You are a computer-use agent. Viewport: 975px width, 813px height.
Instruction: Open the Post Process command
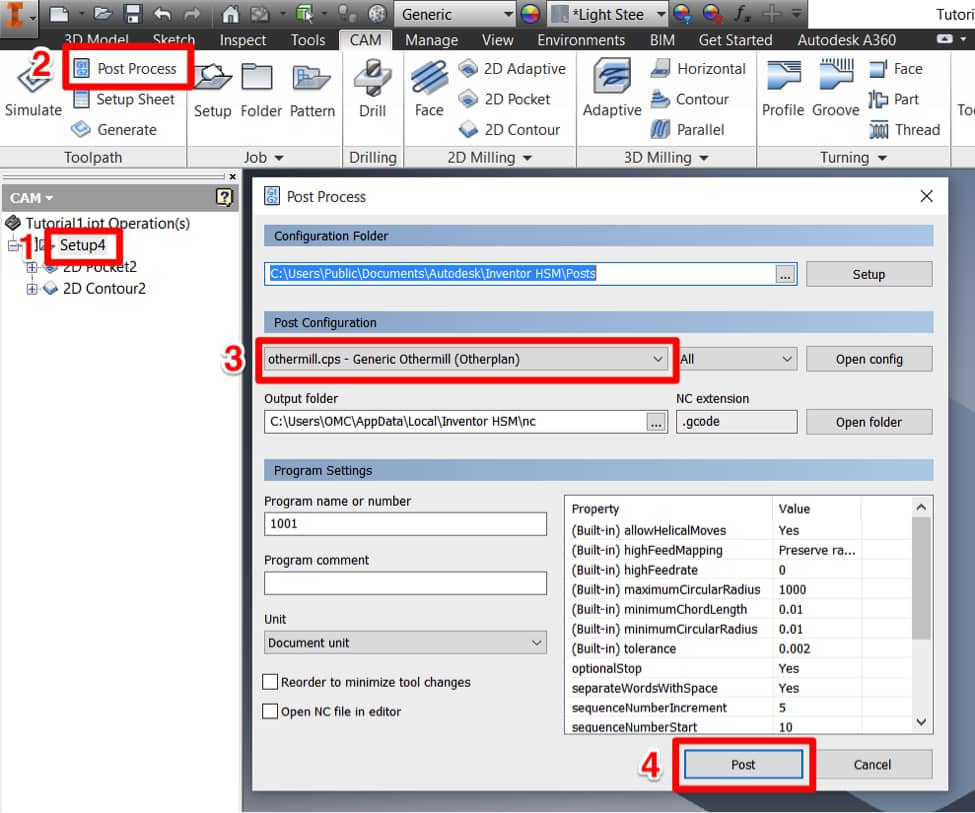coord(125,68)
